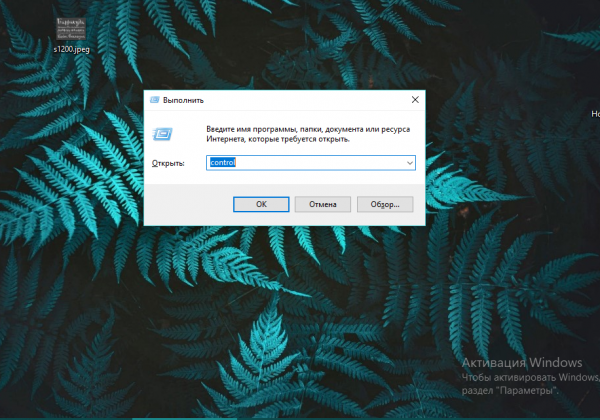Screen dimensions: 600x420
Task: Click the highlighted "control" text
Action: point(222,163)
